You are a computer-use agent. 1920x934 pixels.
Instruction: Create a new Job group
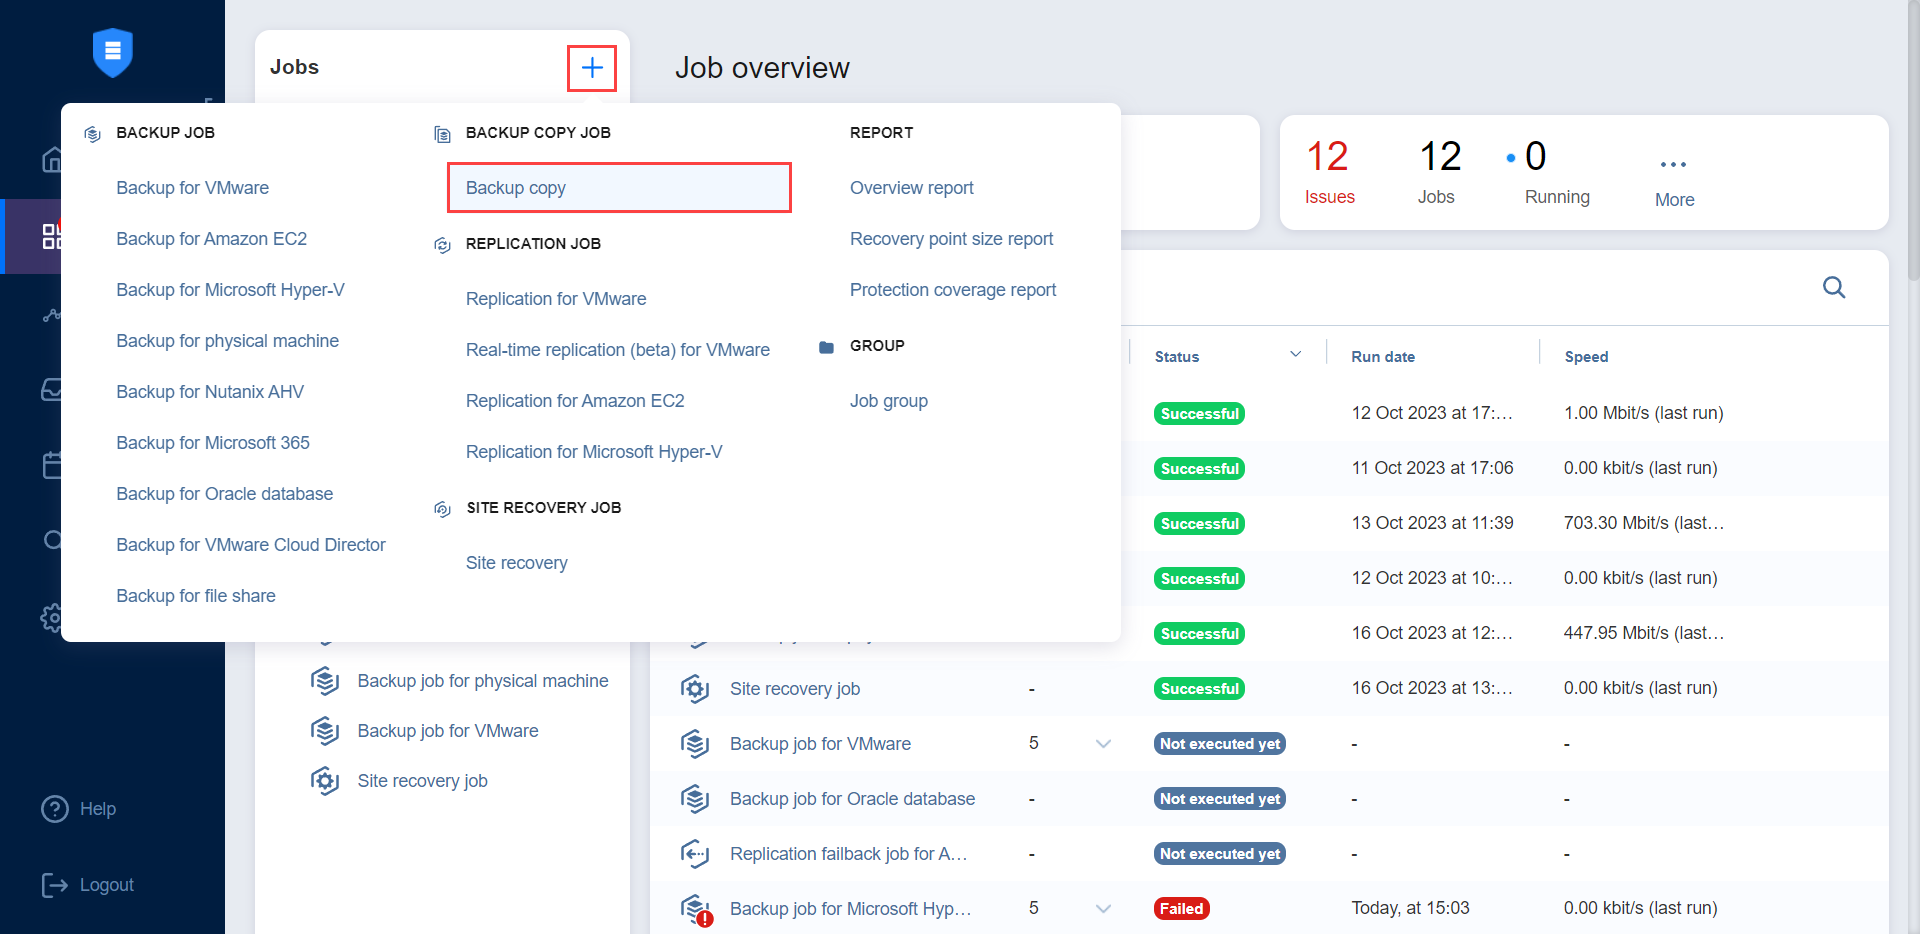point(888,401)
